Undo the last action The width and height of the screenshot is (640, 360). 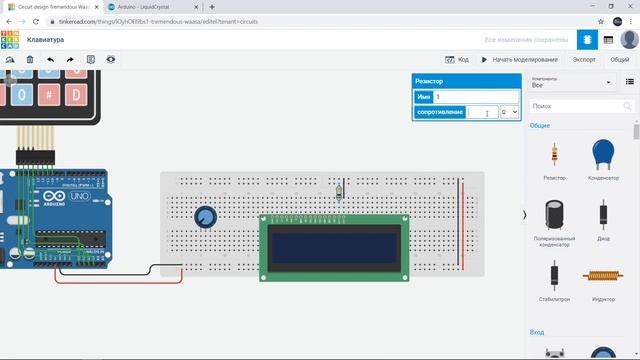click(x=50, y=60)
